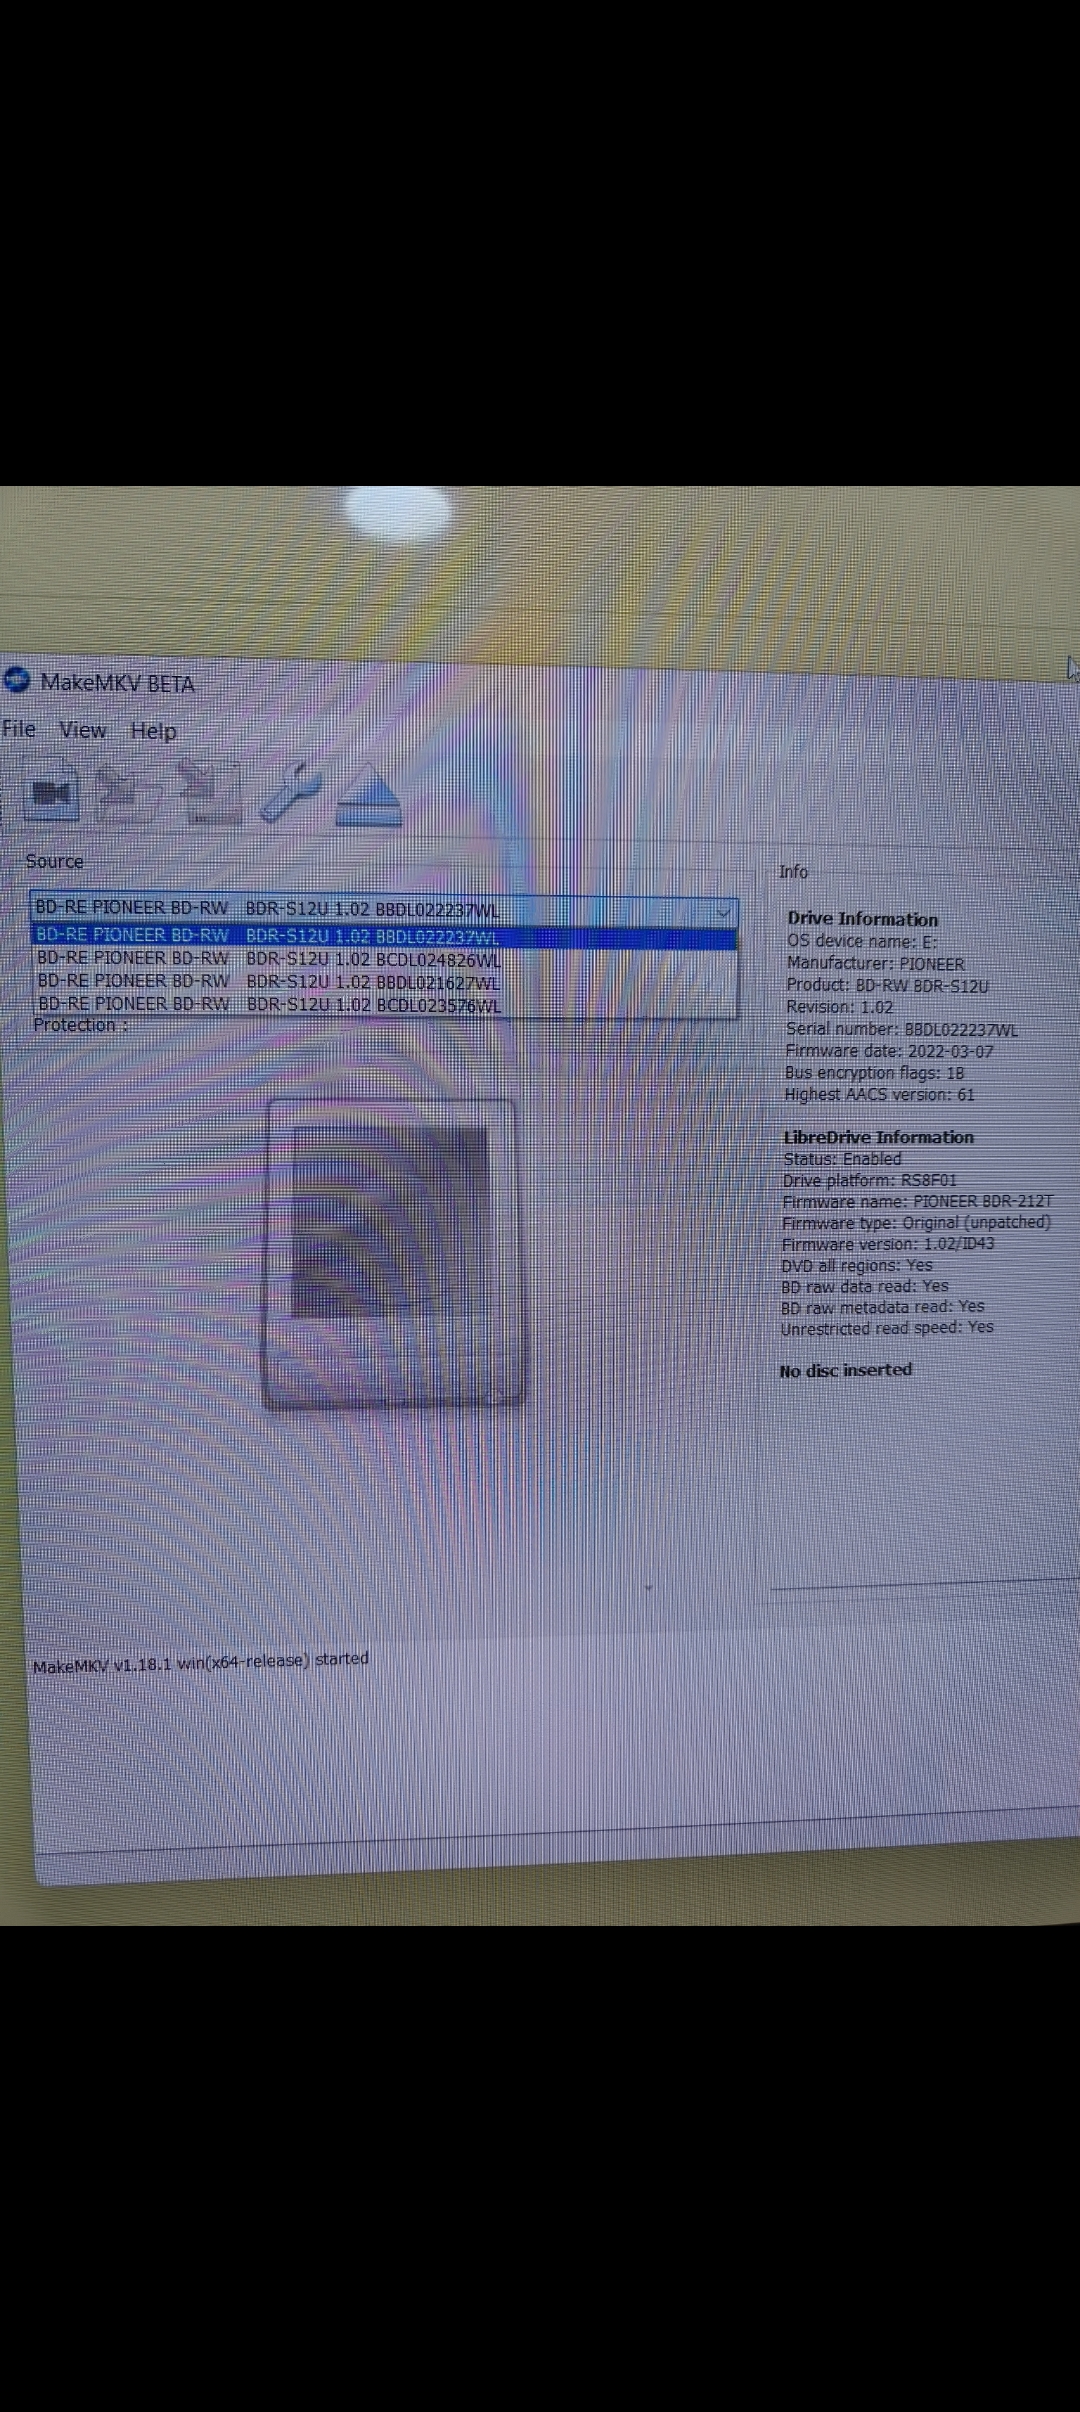Viewport: 1080px width, 2412px height.
Task: Open Preferences with the wrench icon
Action: pyautogui.click(x=290, y=792)
